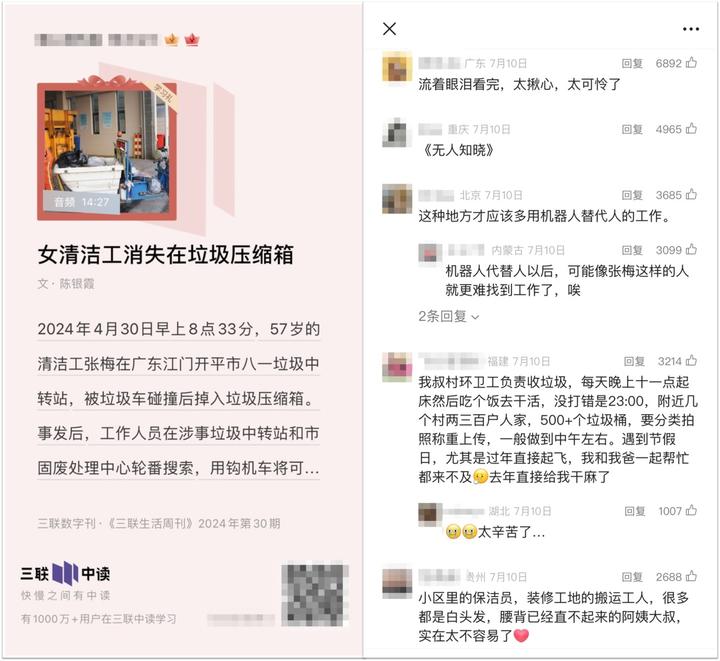Screen dimensions: 720x661
Task: Like the Guizhou comment with 2688 likes
Action: pos(692,576)
